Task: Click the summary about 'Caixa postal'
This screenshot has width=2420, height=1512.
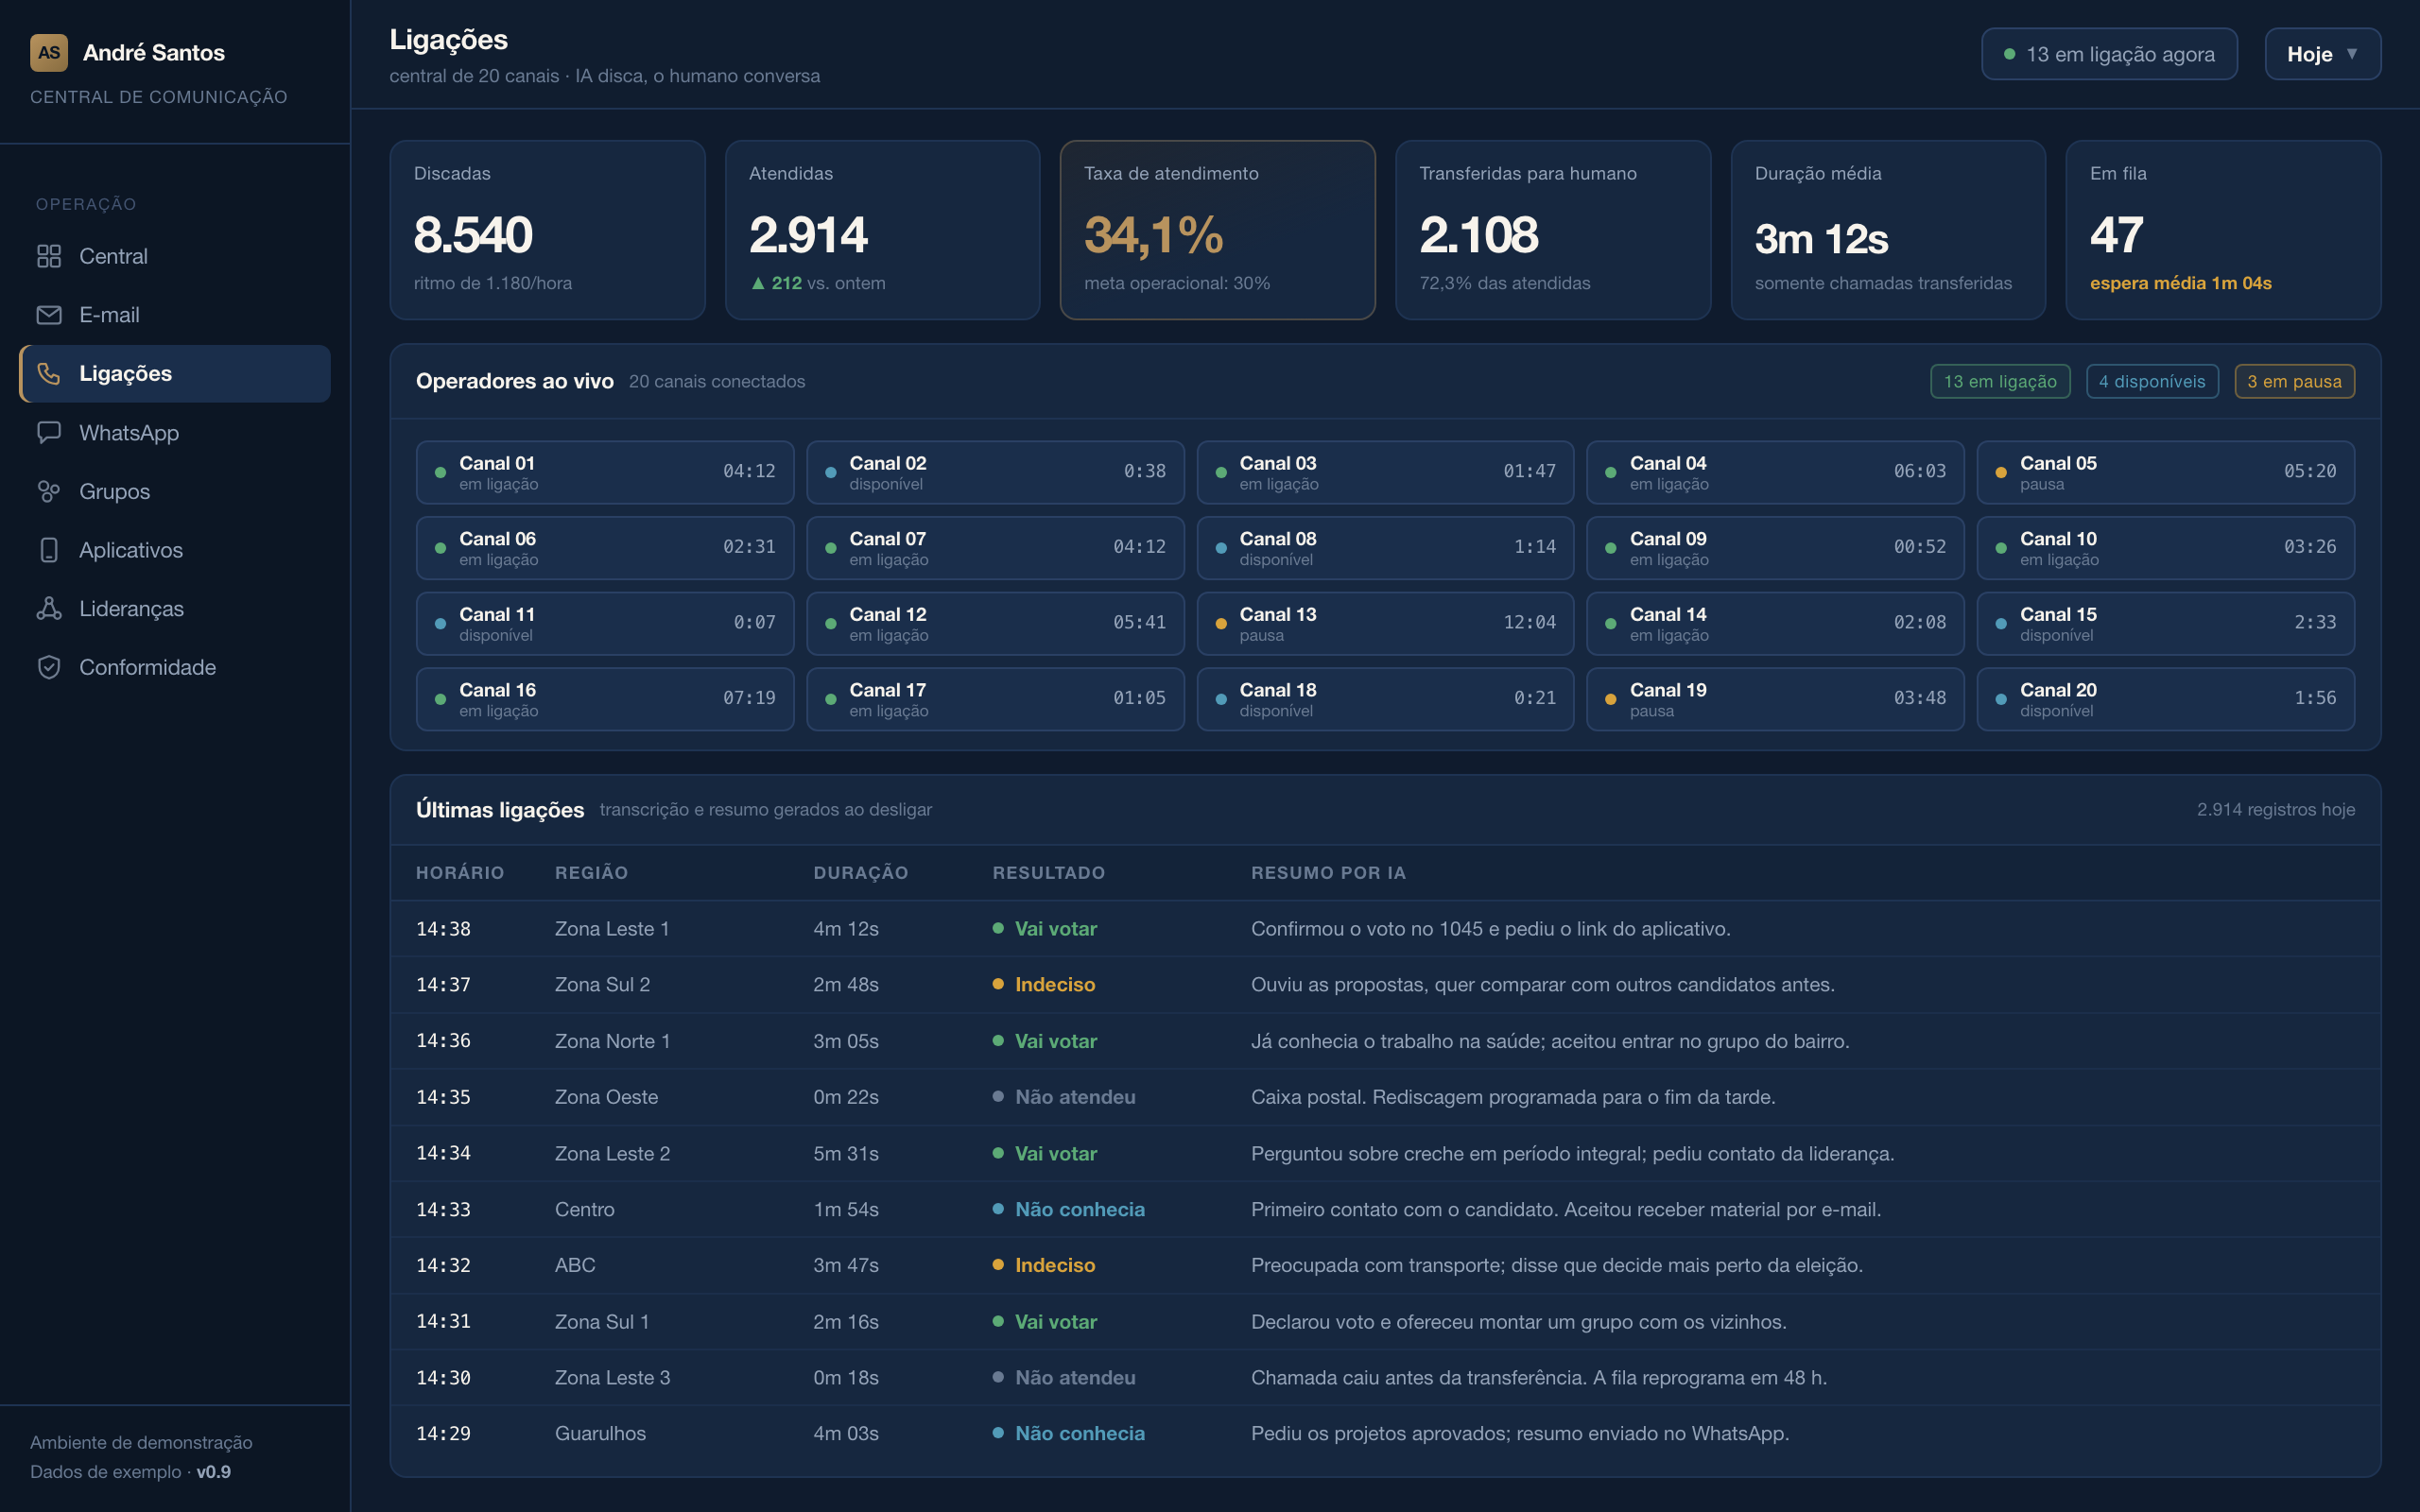Action: (x=1513, y=1097)
